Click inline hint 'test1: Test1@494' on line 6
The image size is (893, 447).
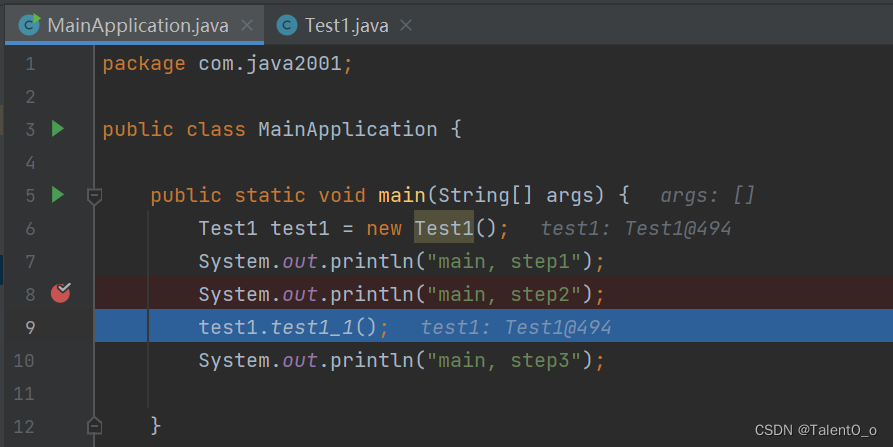point(636,228)
